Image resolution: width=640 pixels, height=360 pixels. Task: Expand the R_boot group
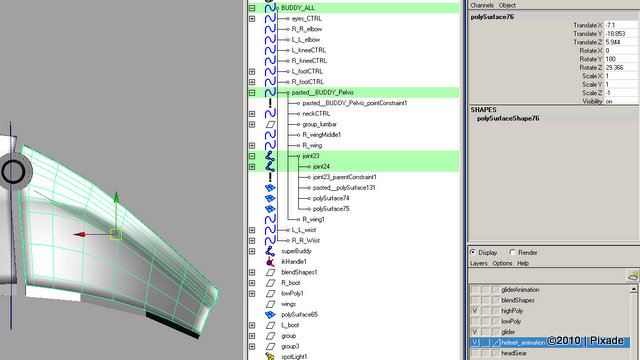pyautogui.click(x=252, y=283)
